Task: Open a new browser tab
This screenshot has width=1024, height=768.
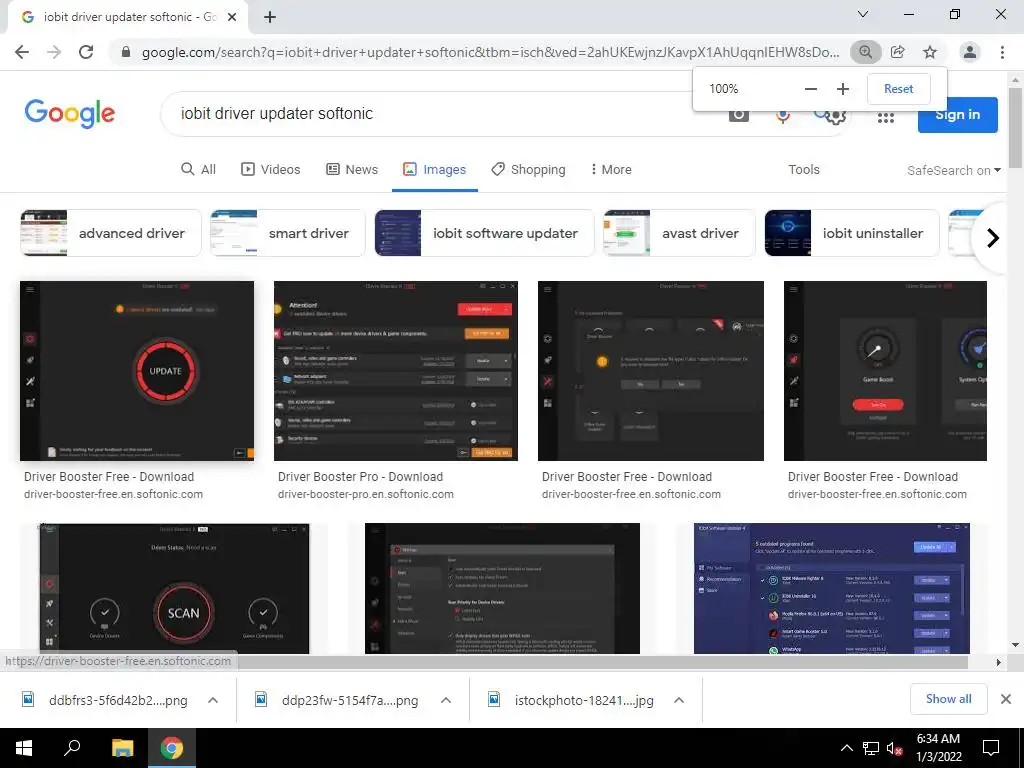Action: pos(270,17)
